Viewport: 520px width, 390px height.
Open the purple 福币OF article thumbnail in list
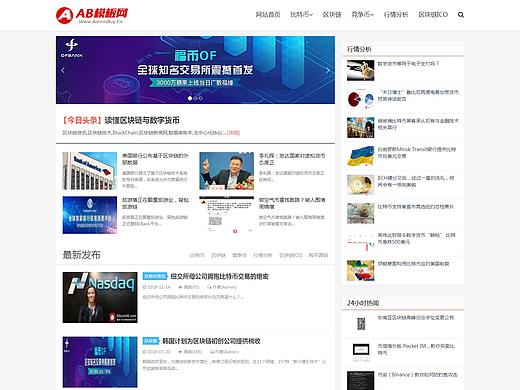click(100, 362)
